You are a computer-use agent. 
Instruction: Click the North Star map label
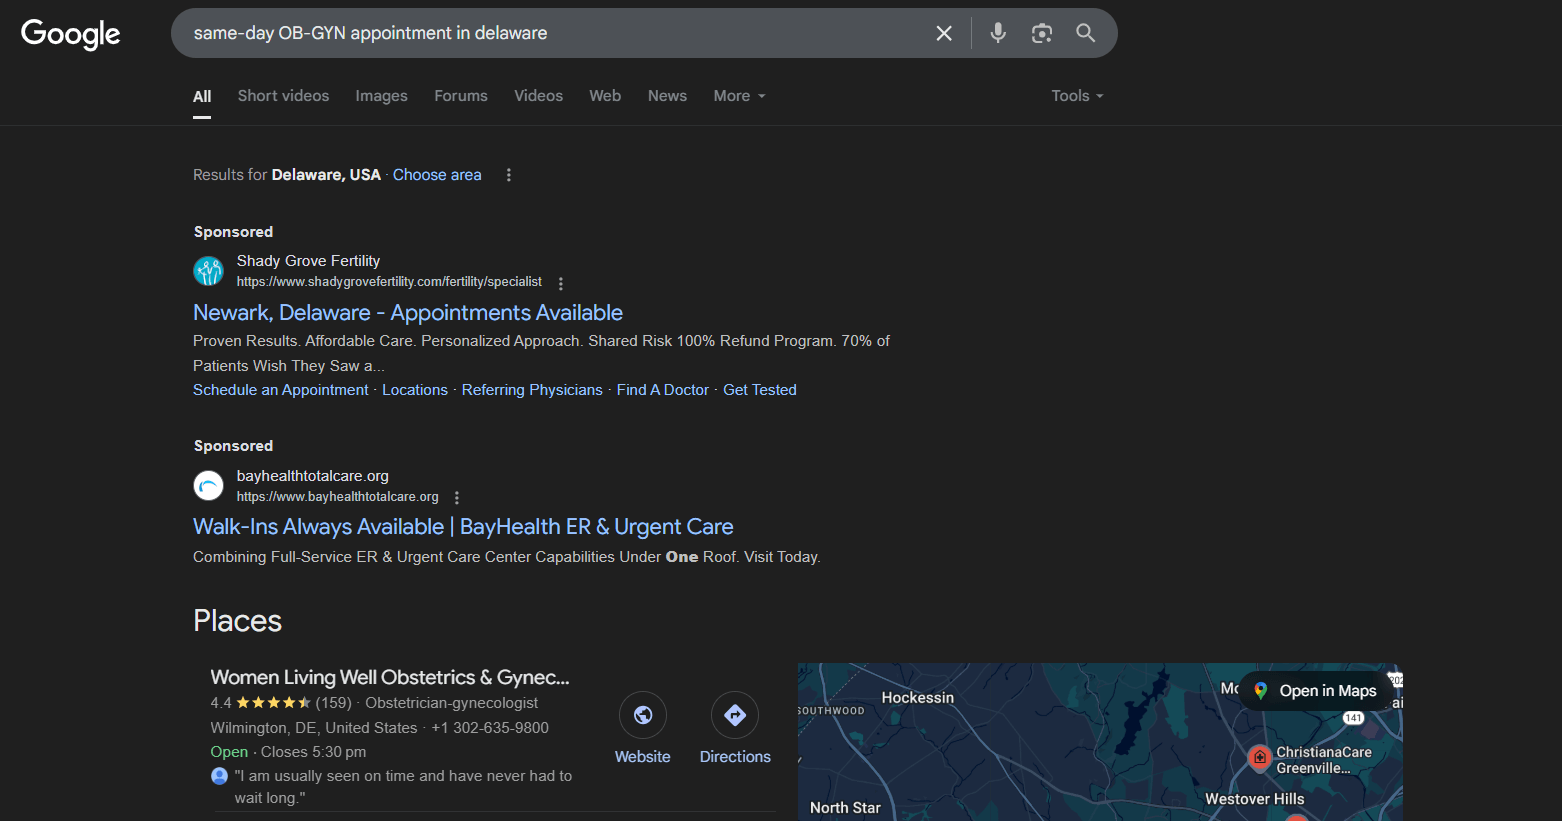(x=845, y=808)
